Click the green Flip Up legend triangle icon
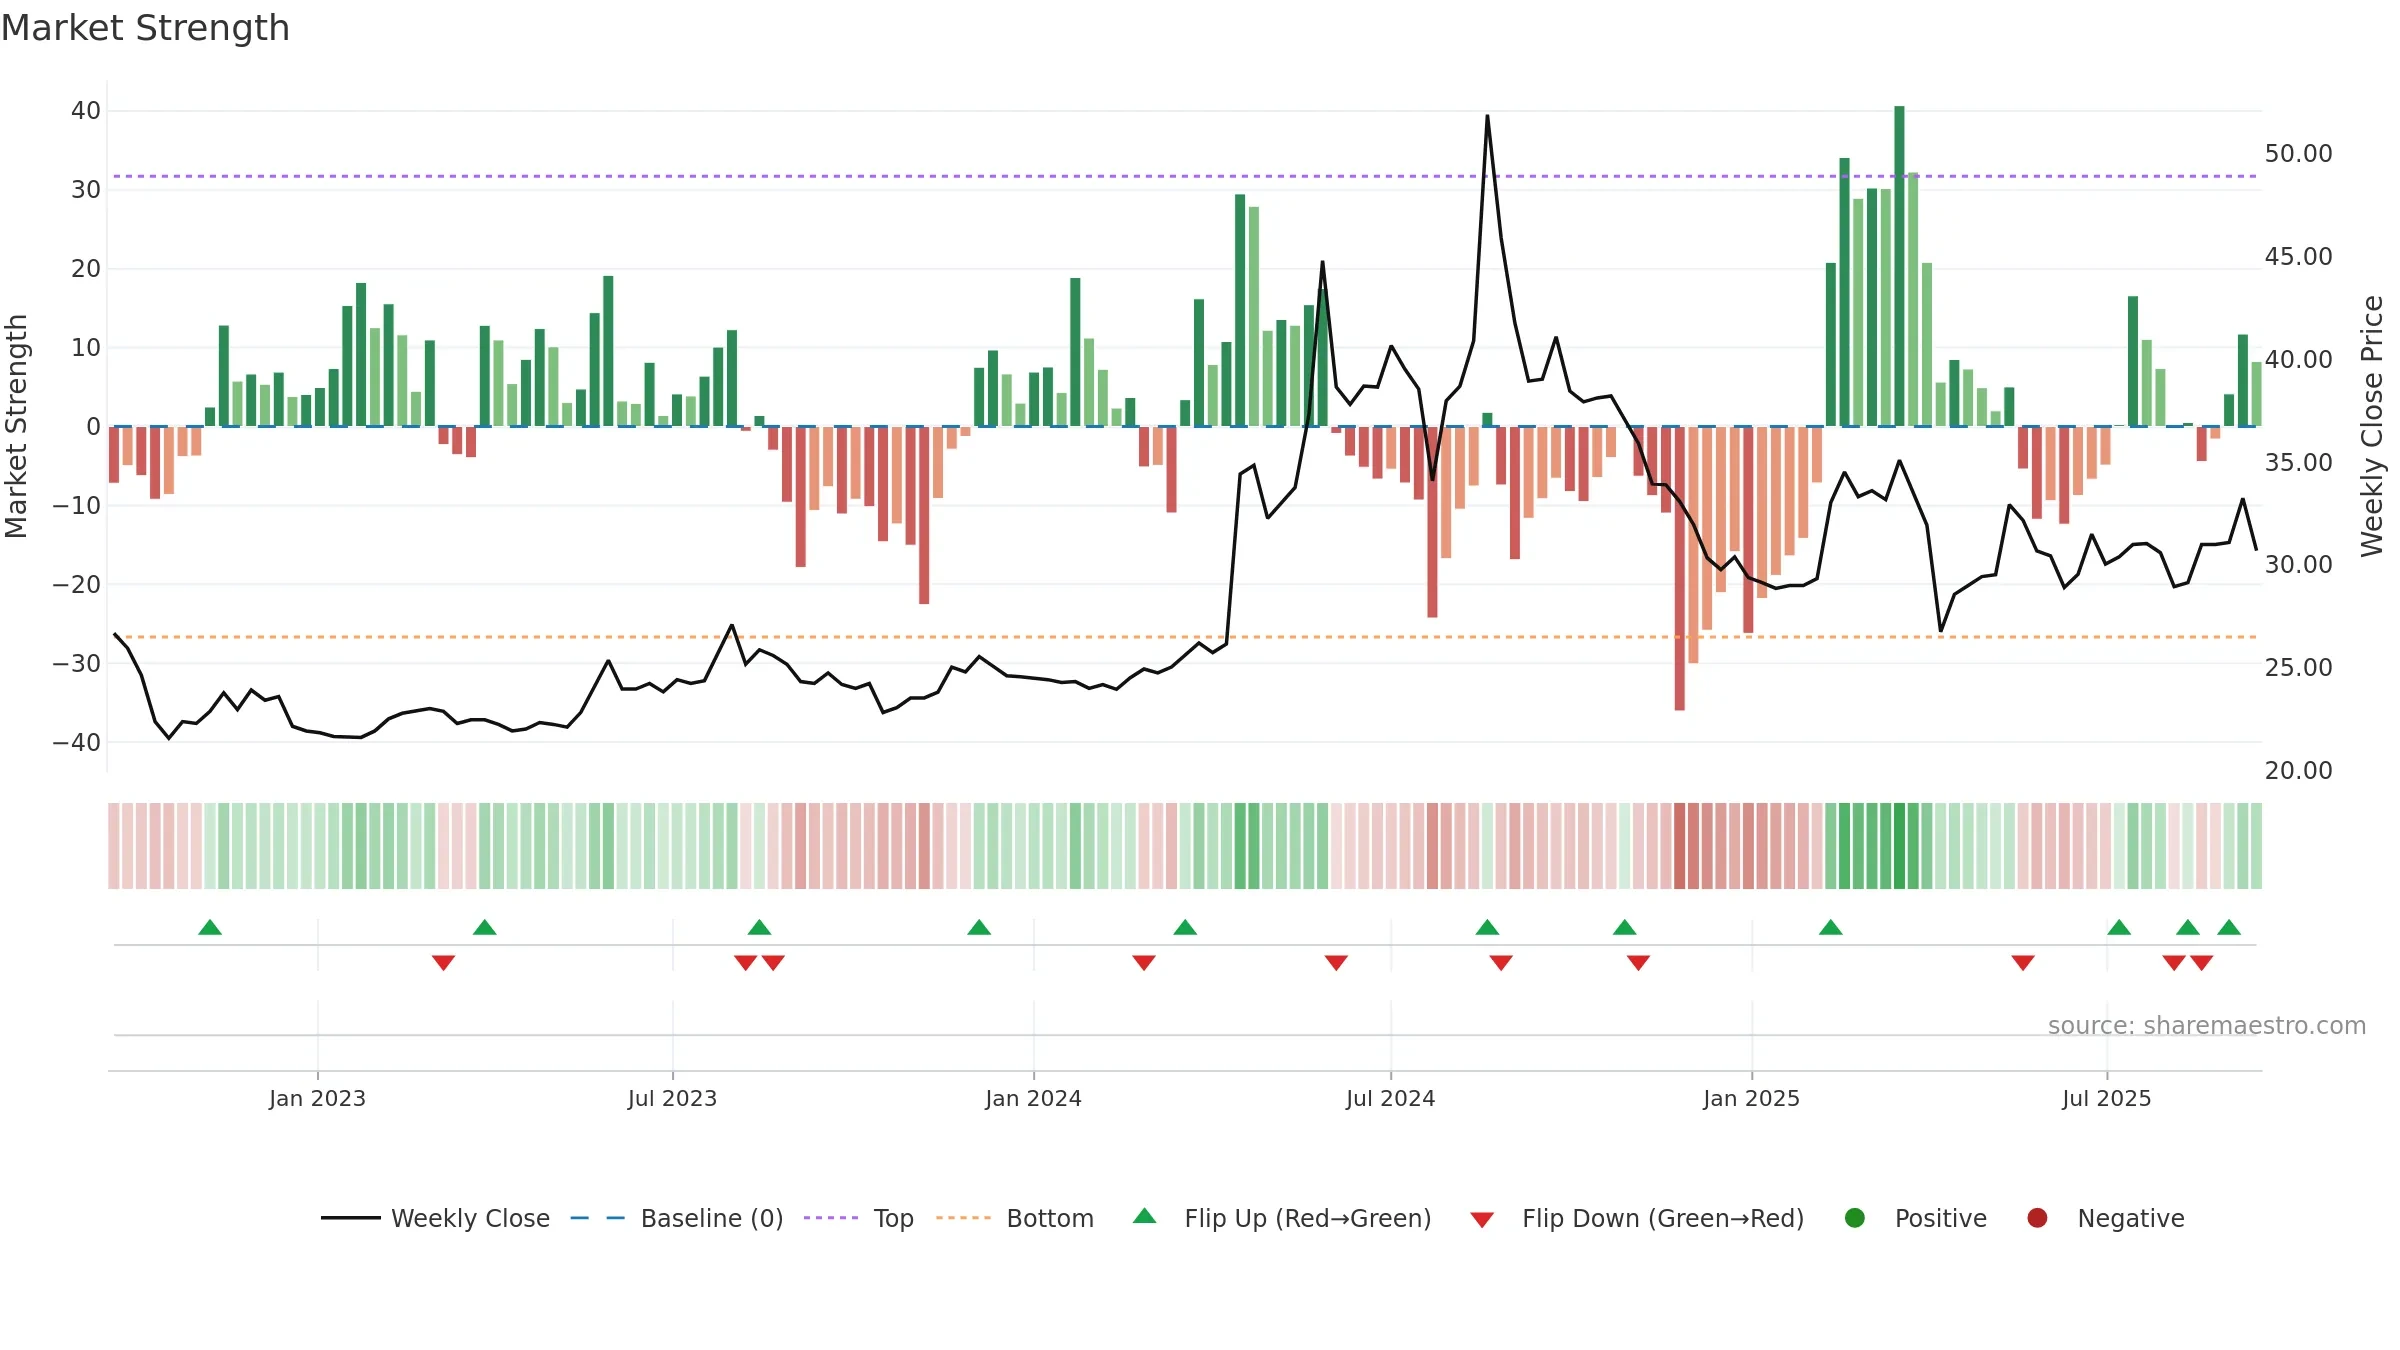The height and width of the screenshot is (1350, 2400). [x=1145, y=1216]
